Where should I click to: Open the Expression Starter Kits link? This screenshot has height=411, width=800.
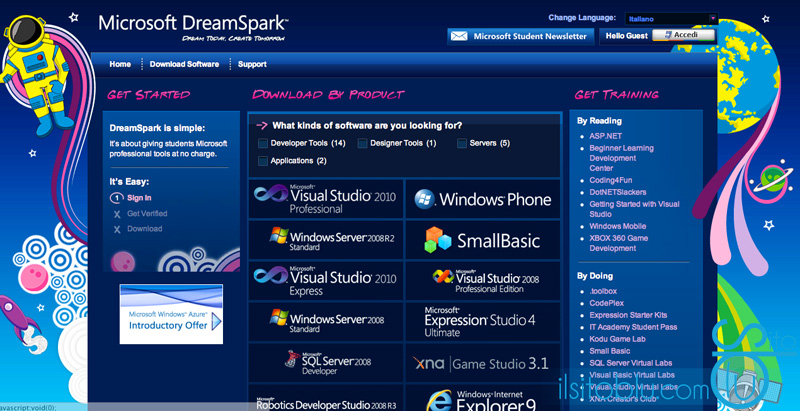coord(628,315)
